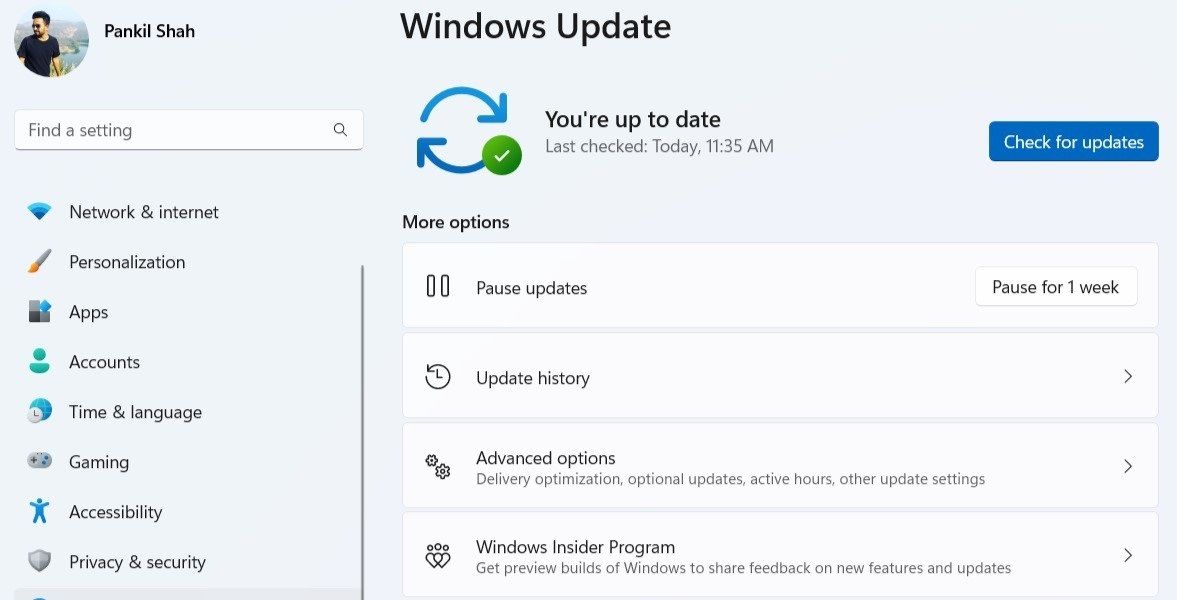Open the Gaming settings section
Viewport: 1177px width, 600px height.
pyautogui.click(x=99, y=462)
